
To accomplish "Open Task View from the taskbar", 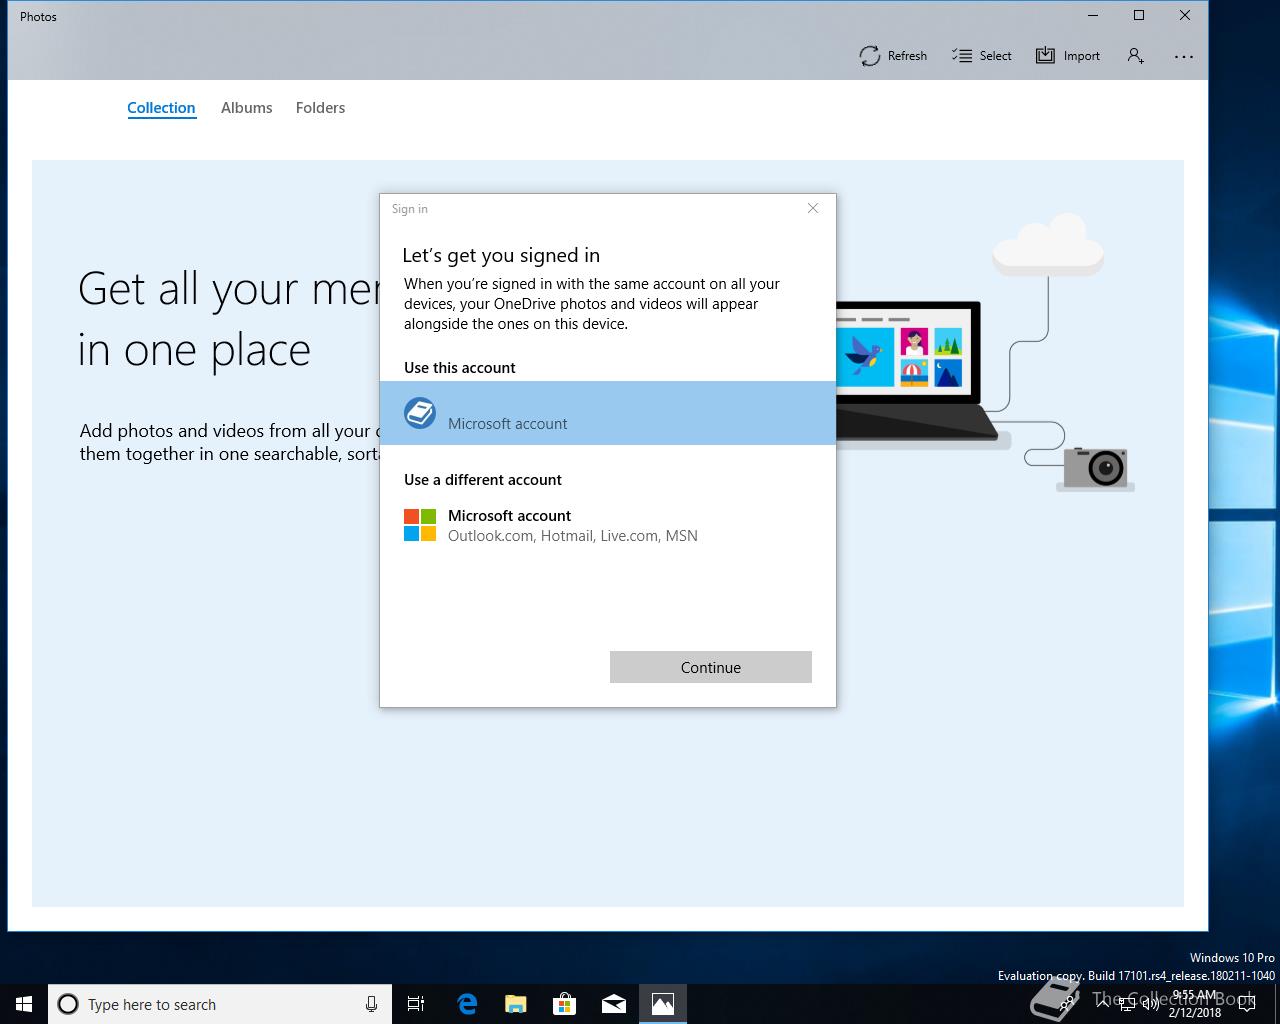I will (416, 1004).
